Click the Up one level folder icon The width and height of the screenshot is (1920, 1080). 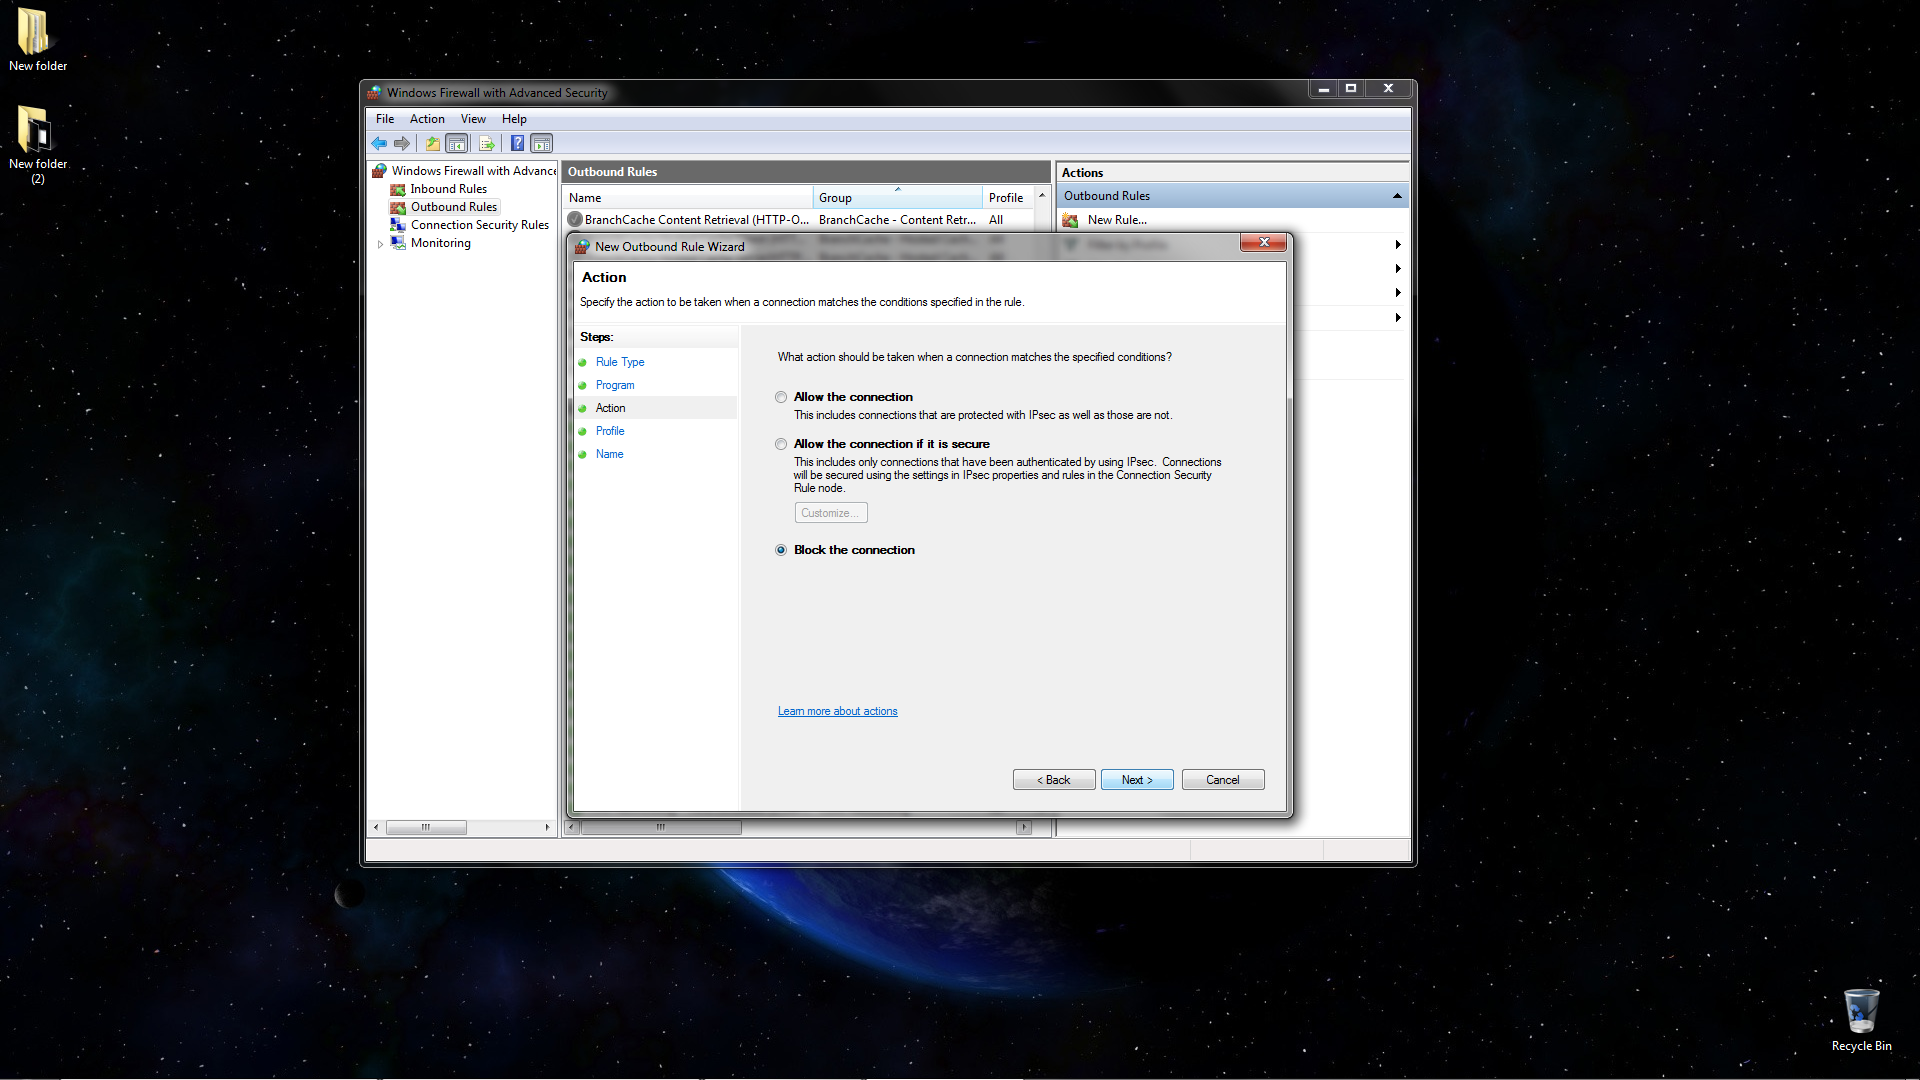coord(432,143)
